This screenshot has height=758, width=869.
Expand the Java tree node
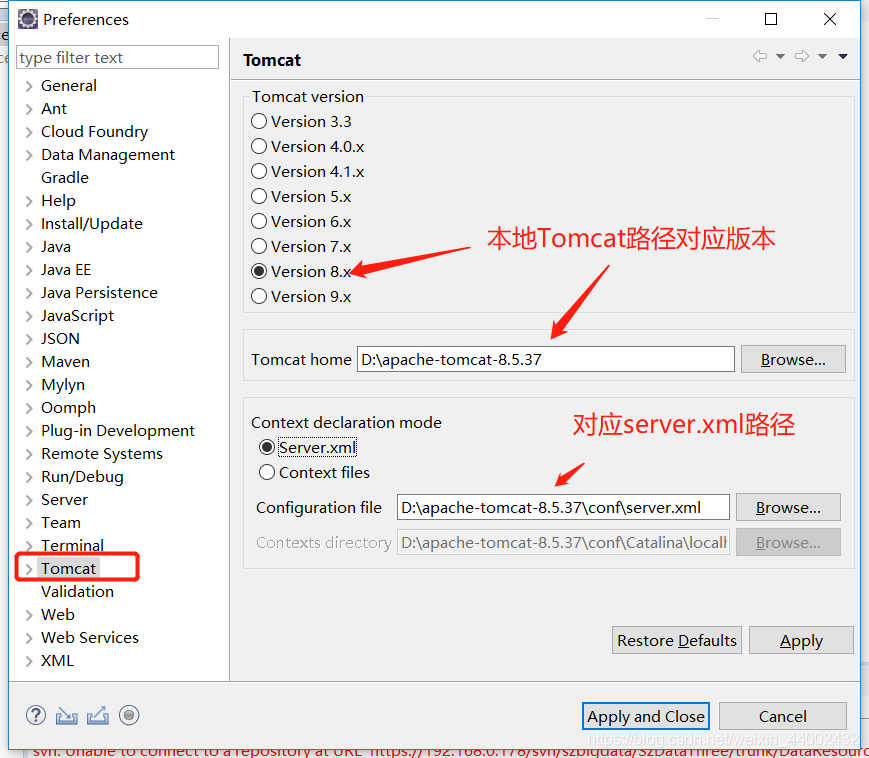[29, 247]
